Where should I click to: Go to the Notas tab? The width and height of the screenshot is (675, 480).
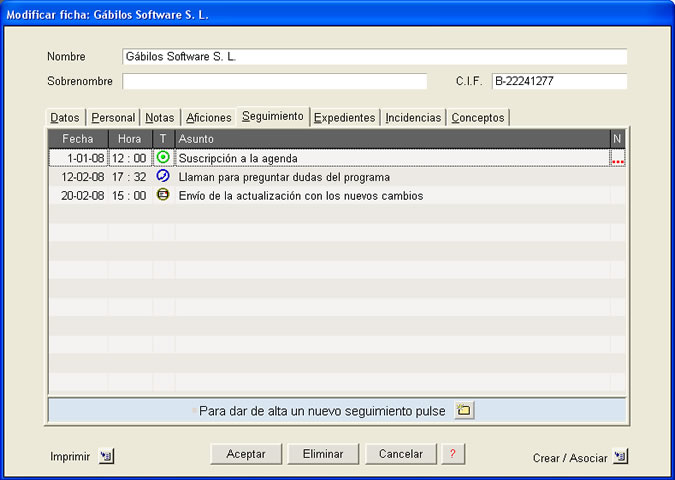[160, 118]
